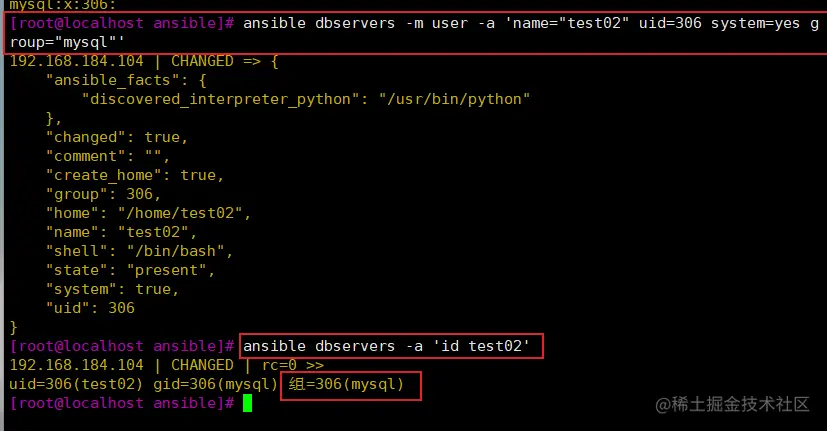Select the "/bin/bash" shell value

(176, 251)
